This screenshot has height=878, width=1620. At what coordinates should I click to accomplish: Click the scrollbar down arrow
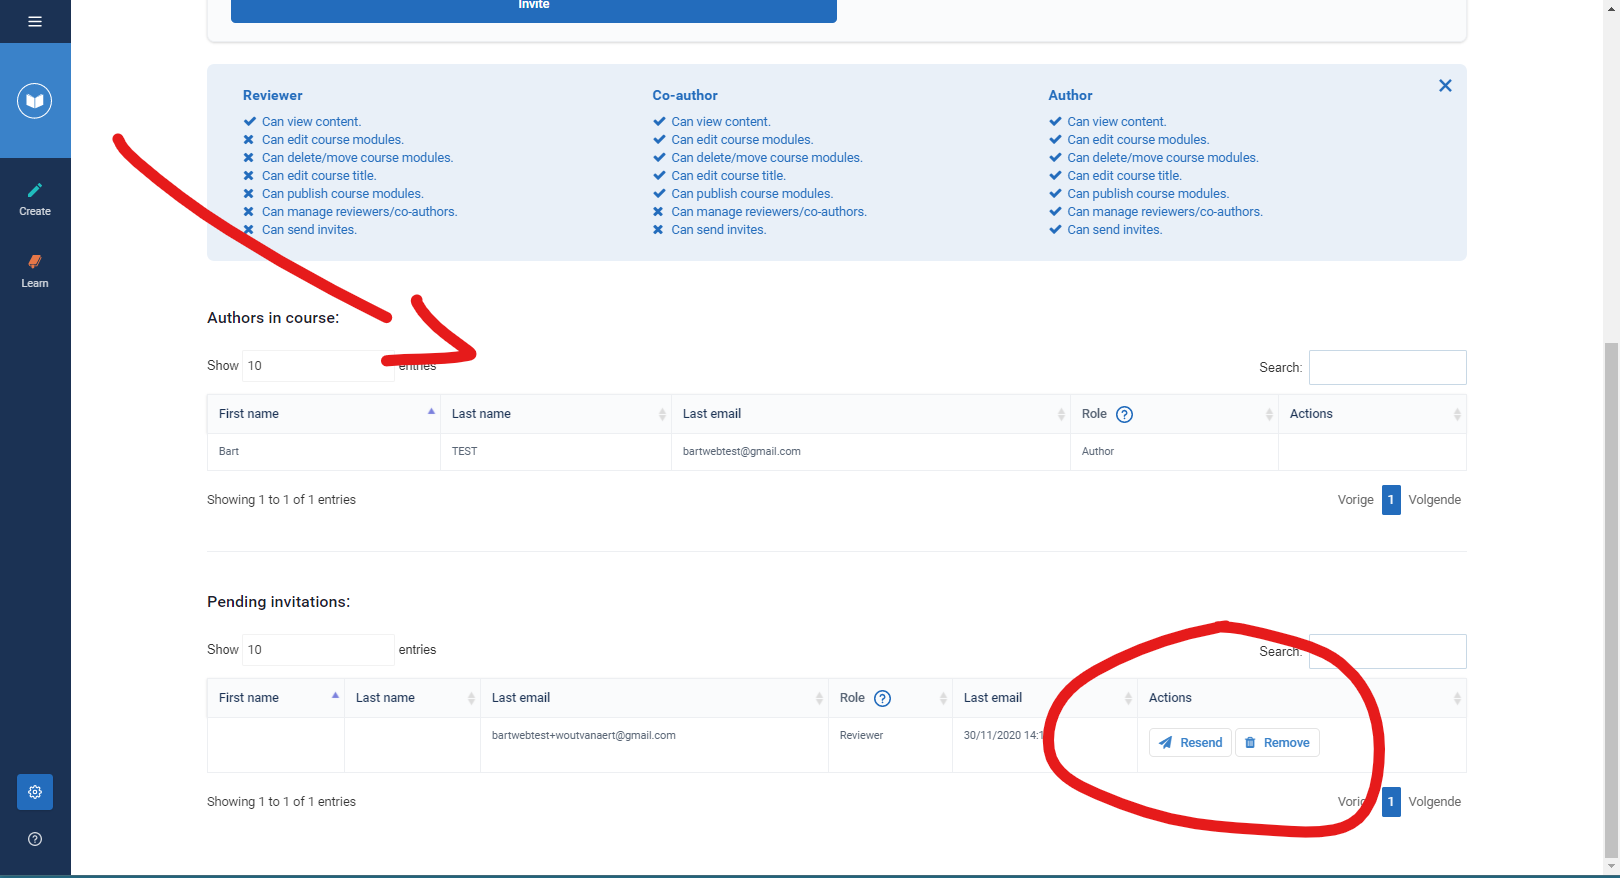1611,867
